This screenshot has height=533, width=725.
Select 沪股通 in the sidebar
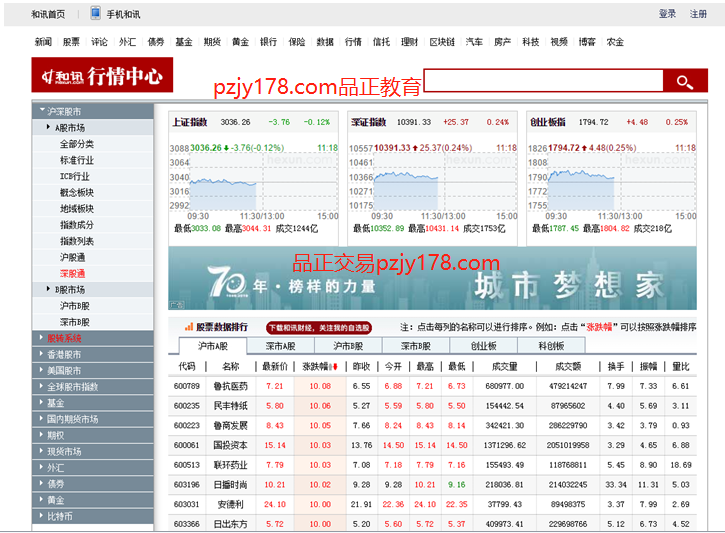(73, 257)
